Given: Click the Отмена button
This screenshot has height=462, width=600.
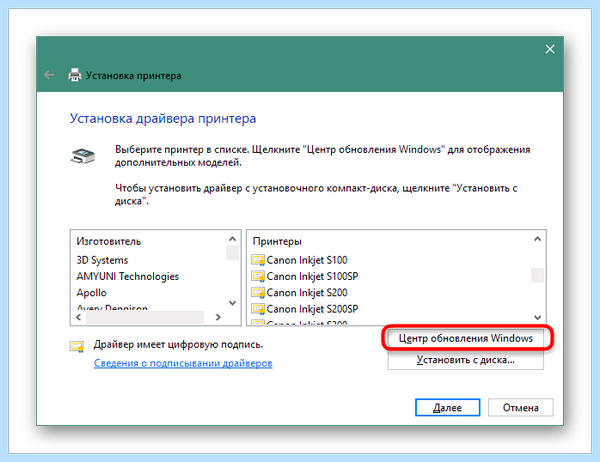Looking at the screenshot, I should [520, 408].
